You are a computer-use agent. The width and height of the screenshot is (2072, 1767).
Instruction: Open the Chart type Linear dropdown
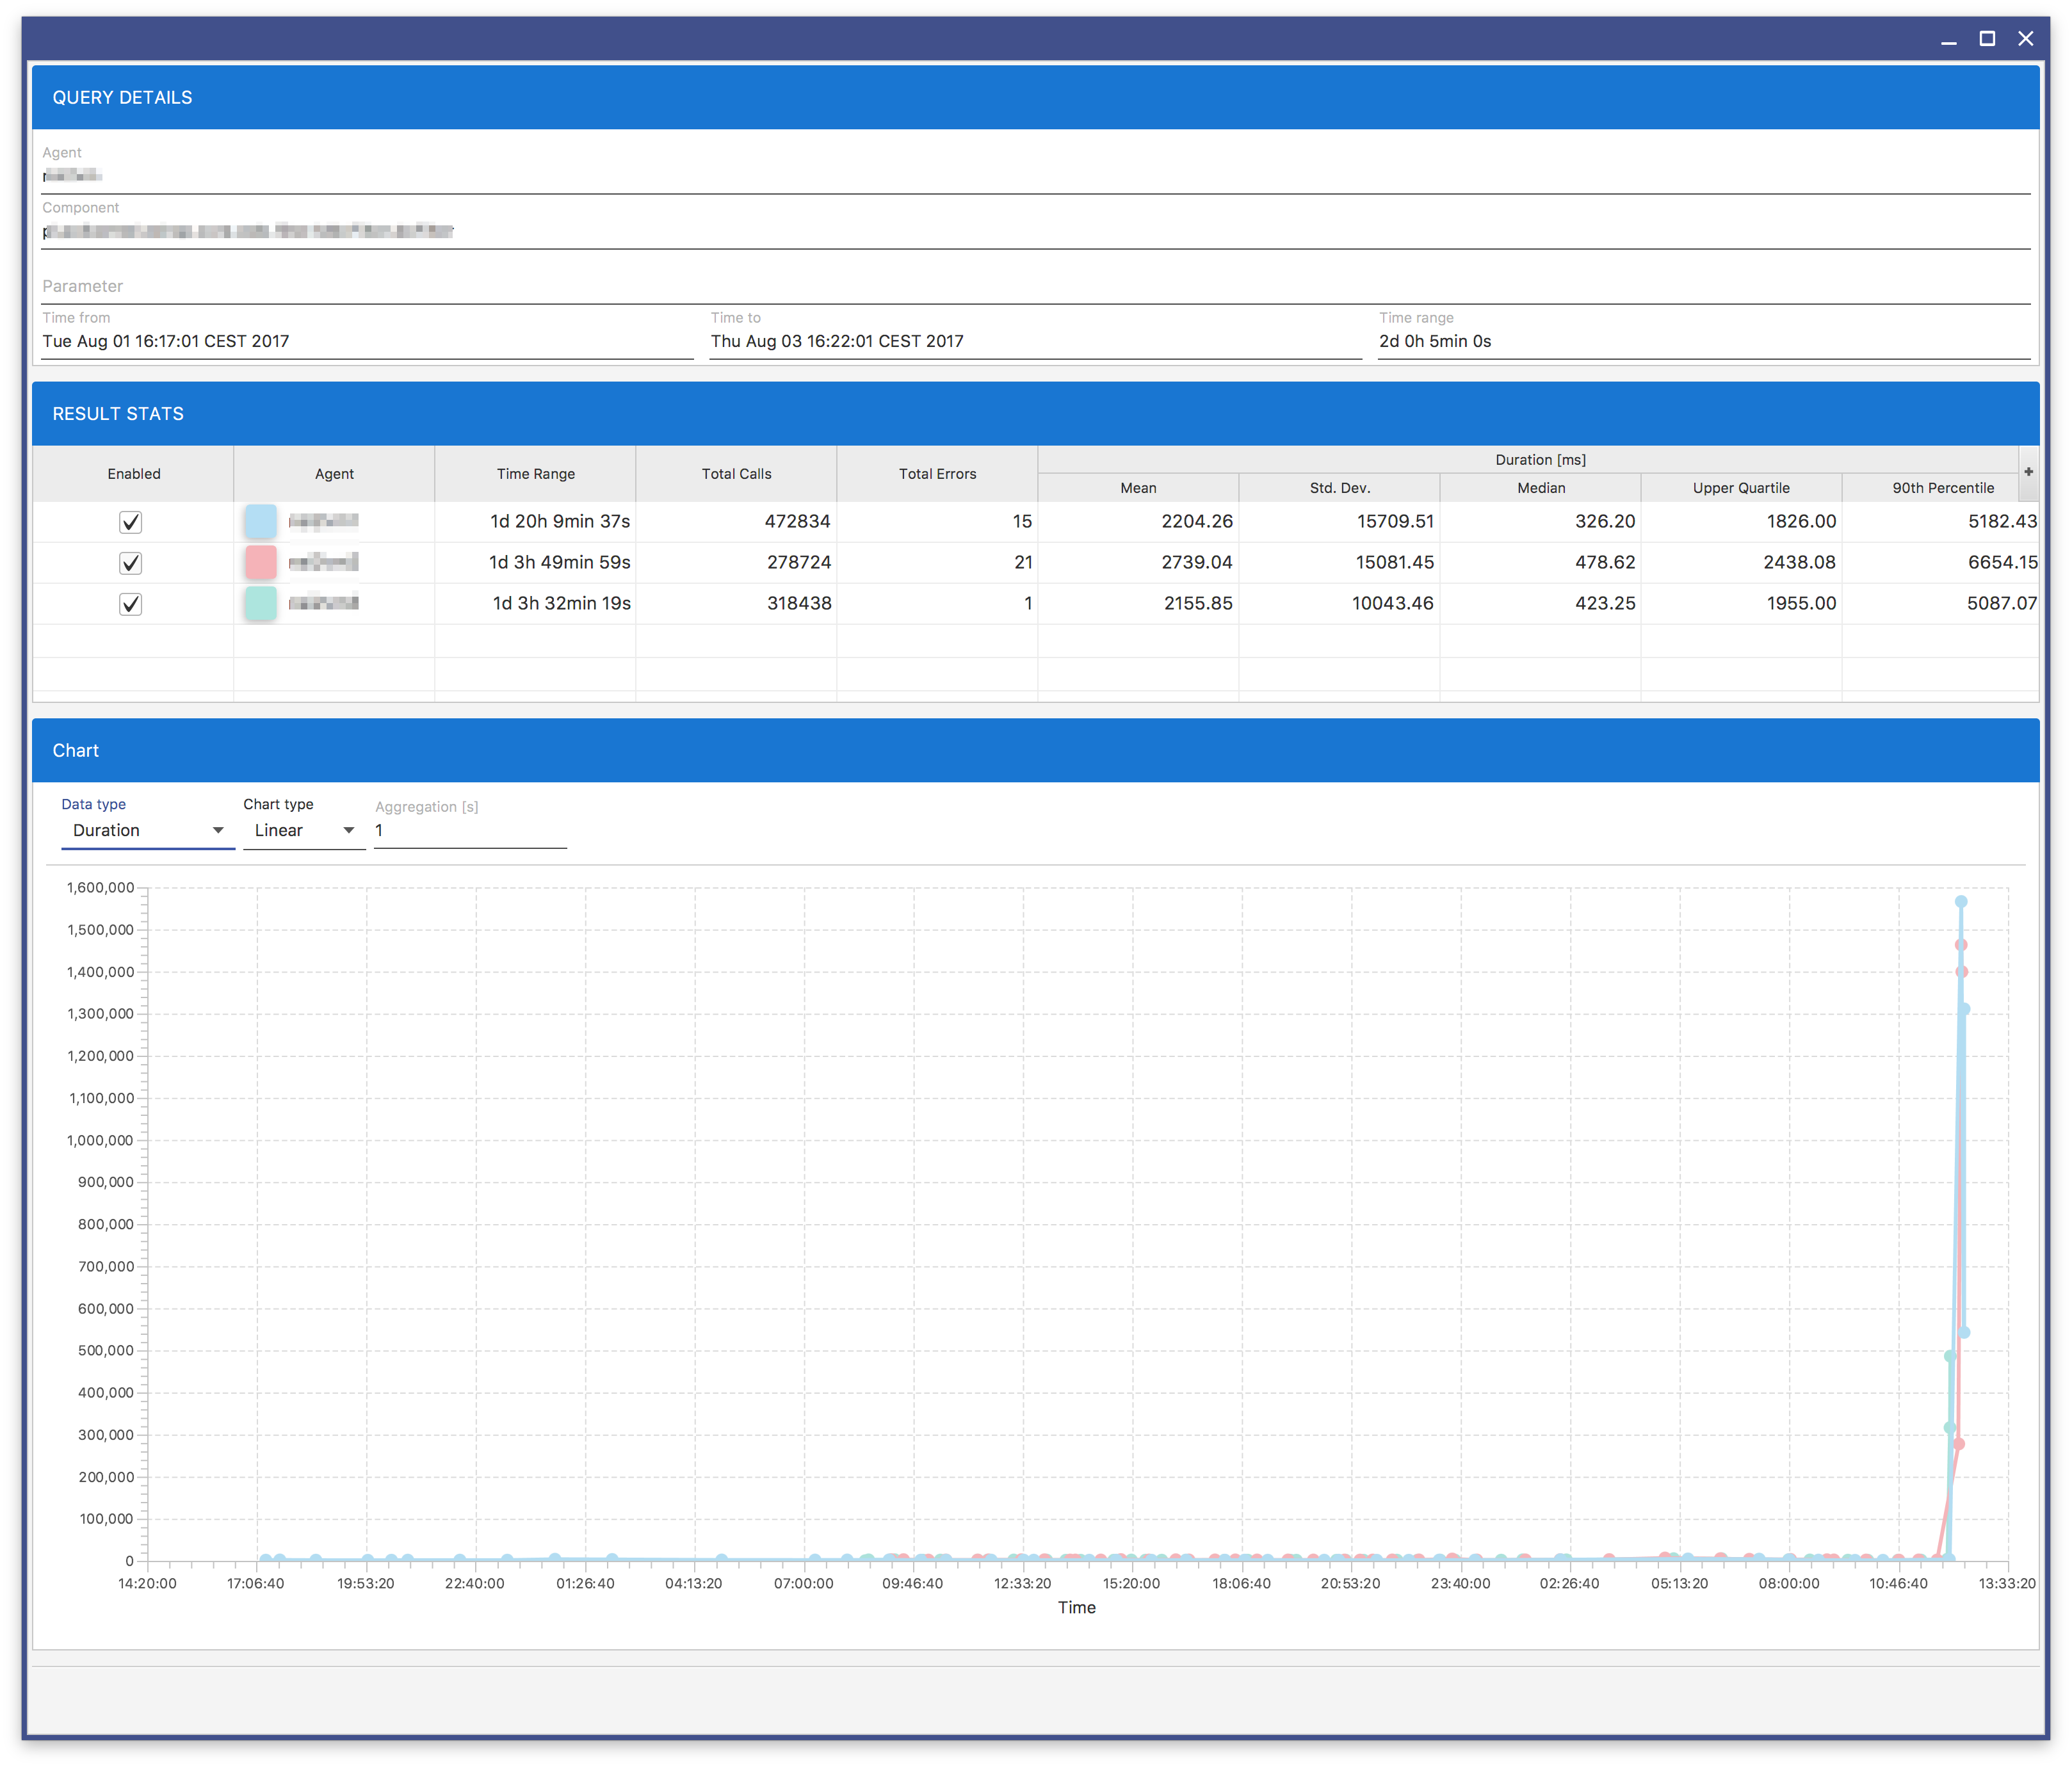304,830
